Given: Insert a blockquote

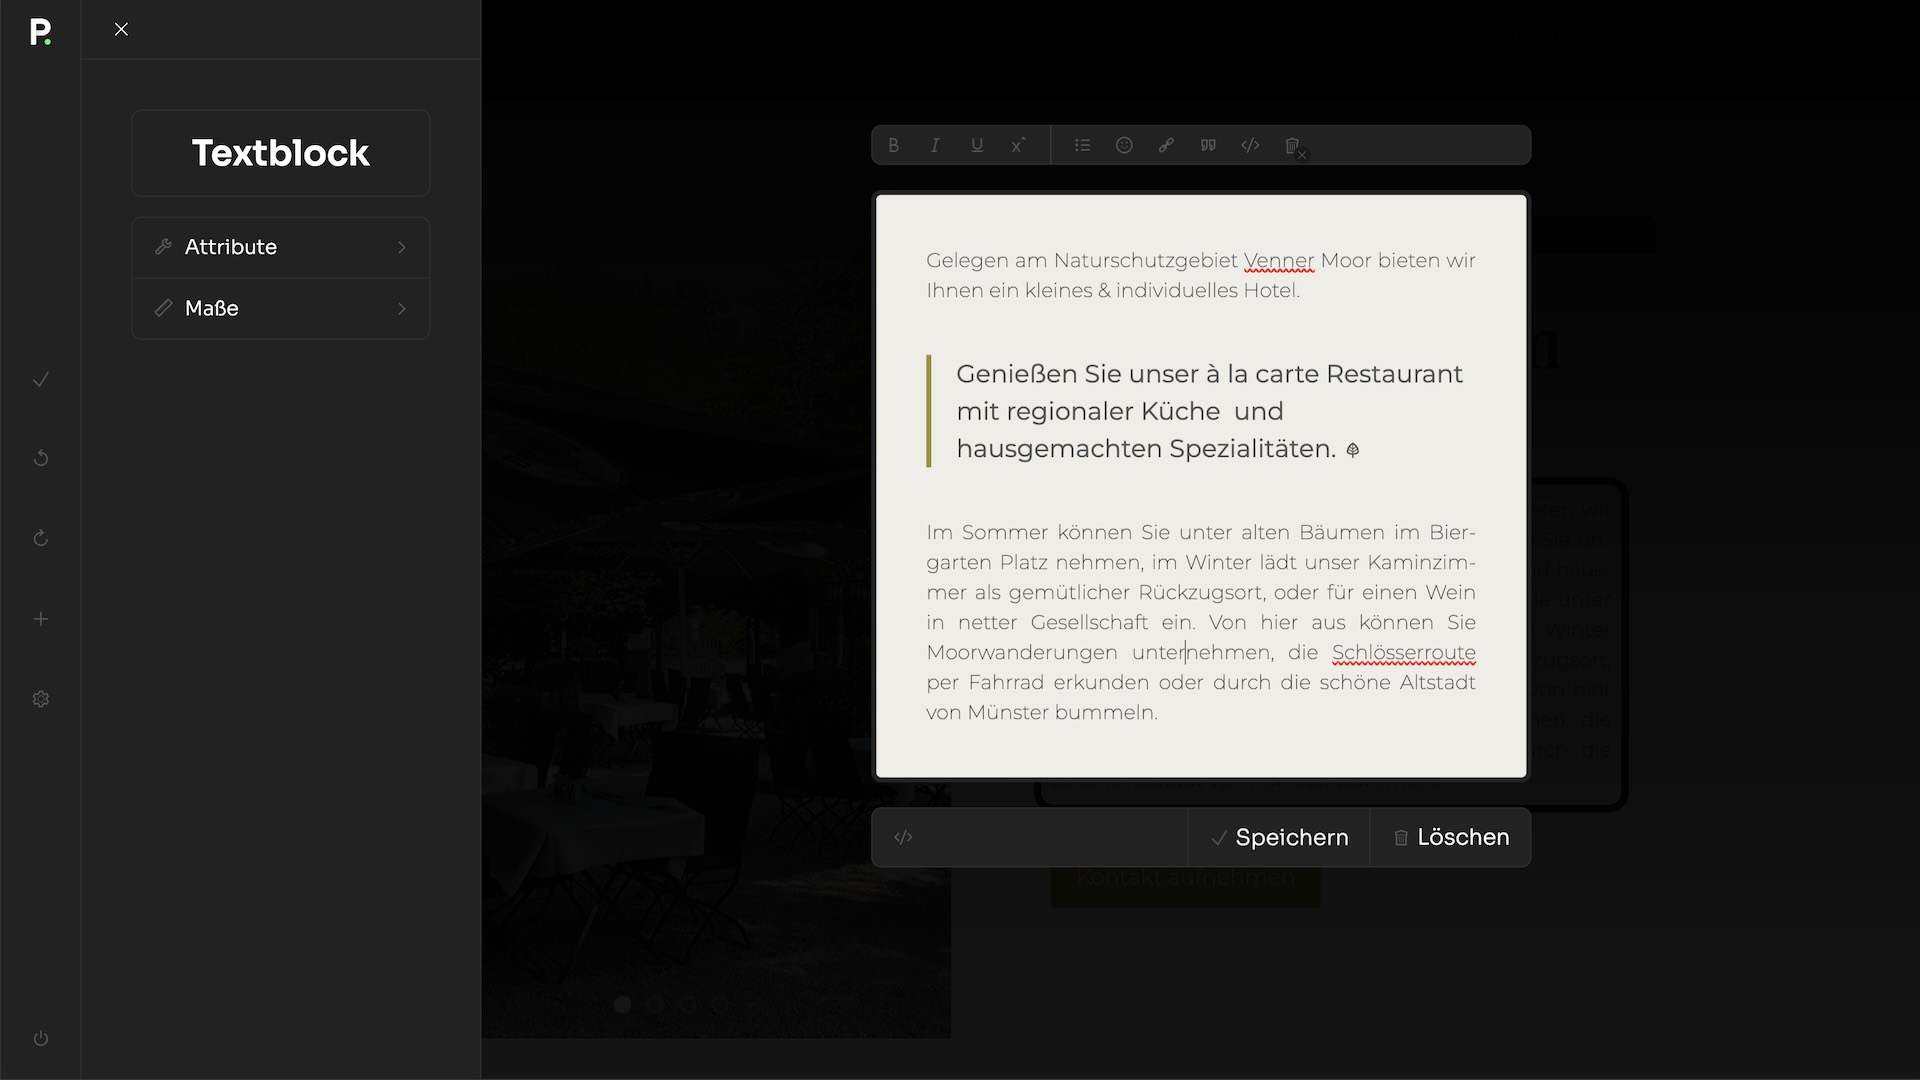Looking at the screenshot, I should point(1208,146).
